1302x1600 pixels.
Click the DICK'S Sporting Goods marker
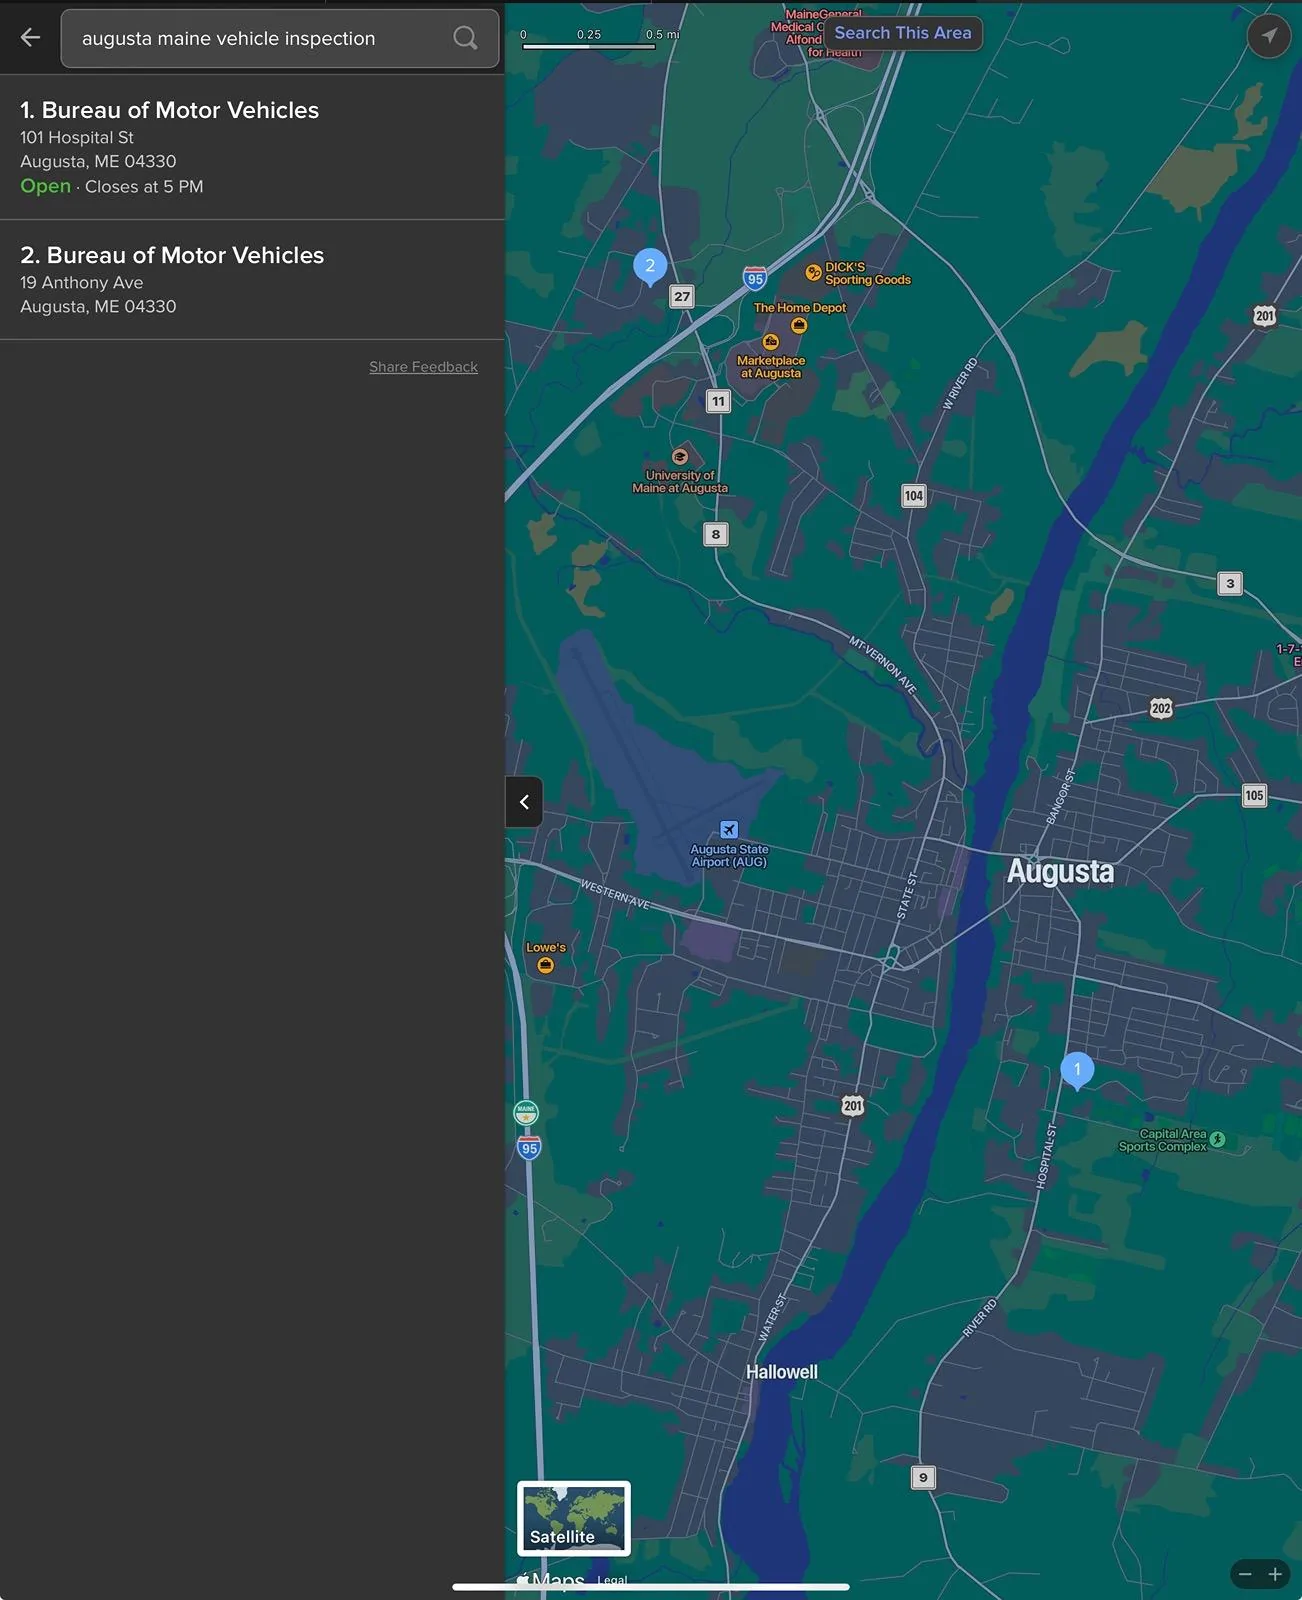point(813,272)
